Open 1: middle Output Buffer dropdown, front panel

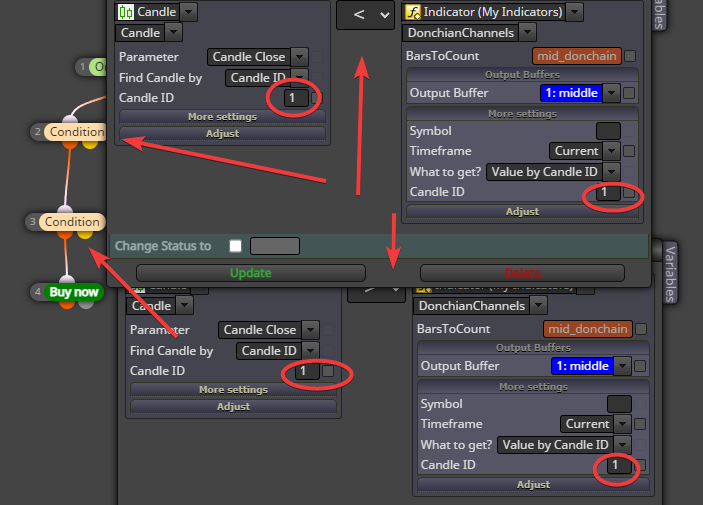click(612, 93)
